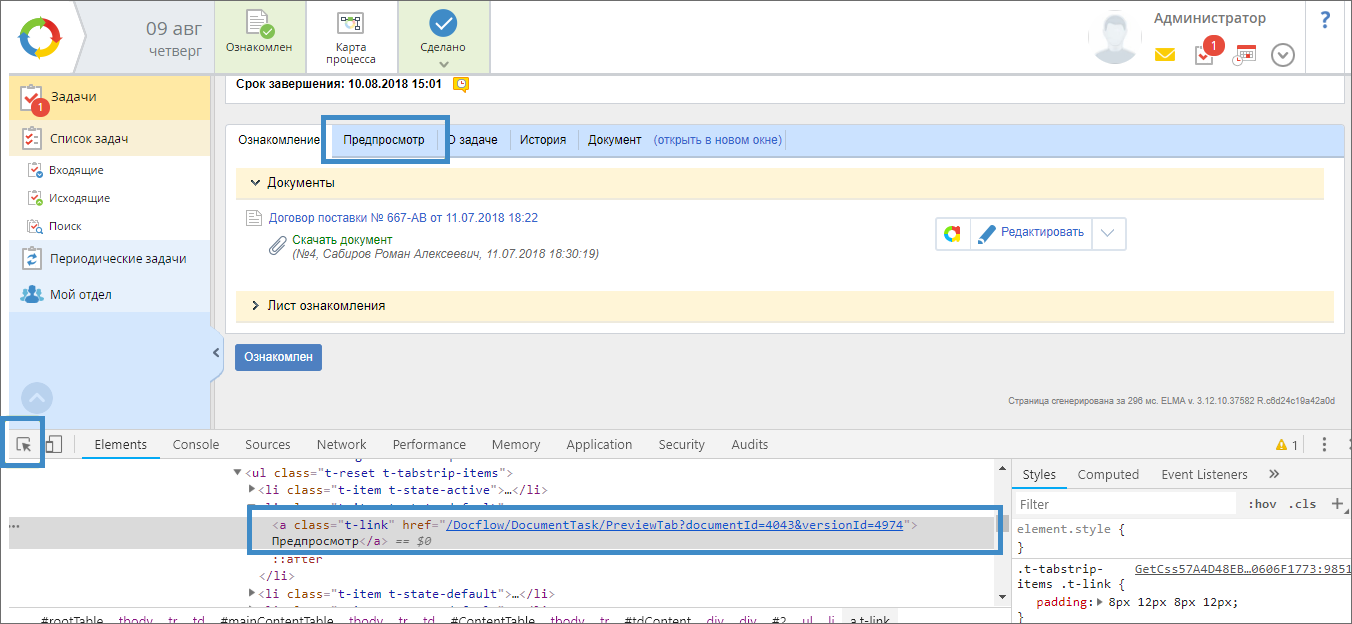Click the ELMA logo icon

pos(40,38)
